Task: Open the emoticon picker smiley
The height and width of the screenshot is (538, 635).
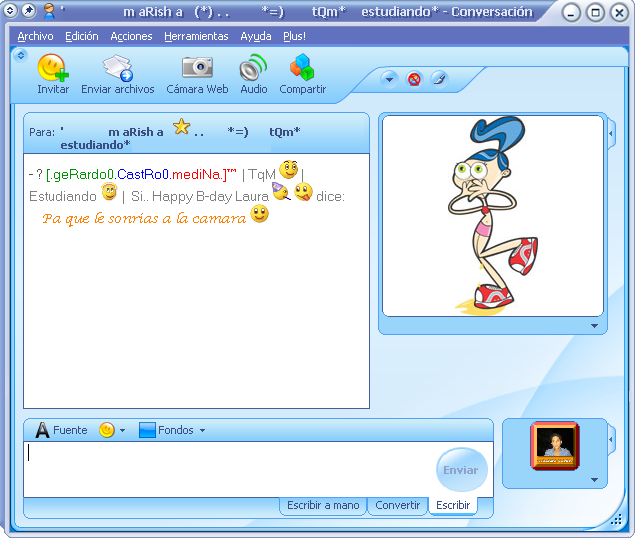Action: (x=107, y=430)
